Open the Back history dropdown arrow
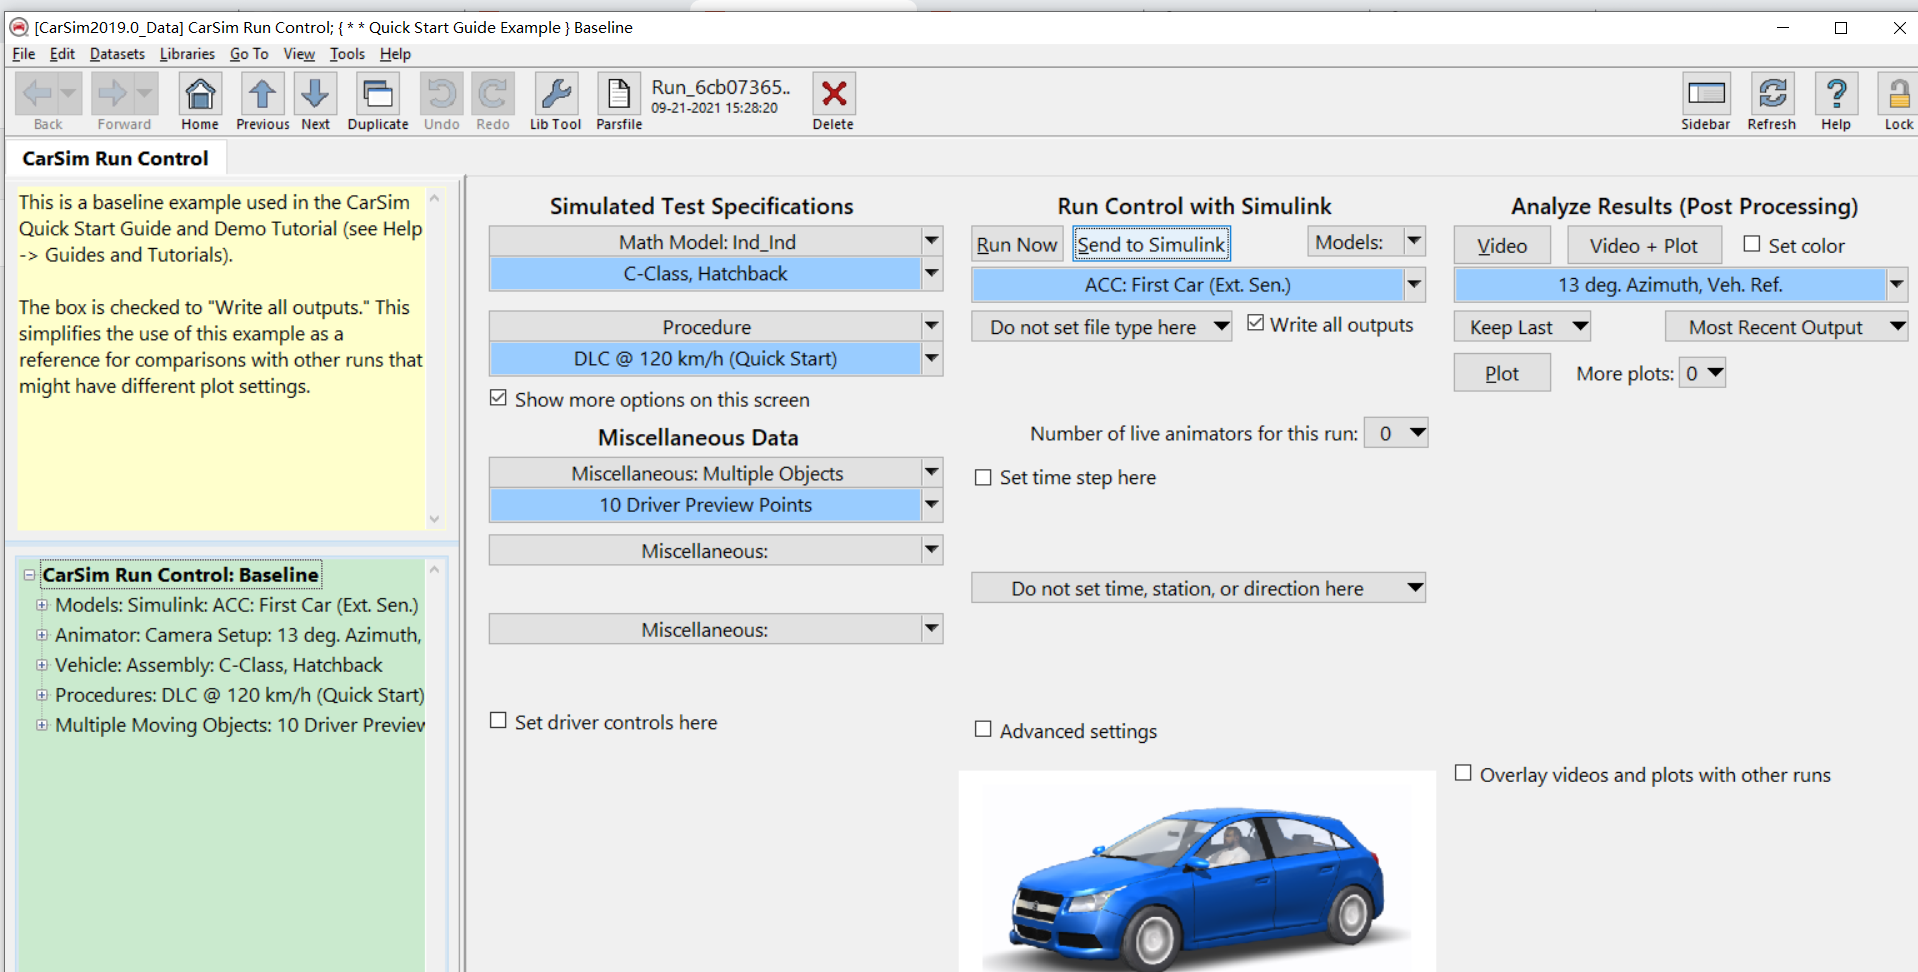The height and width of the screenshot is (972, 1918). point(68,95)
